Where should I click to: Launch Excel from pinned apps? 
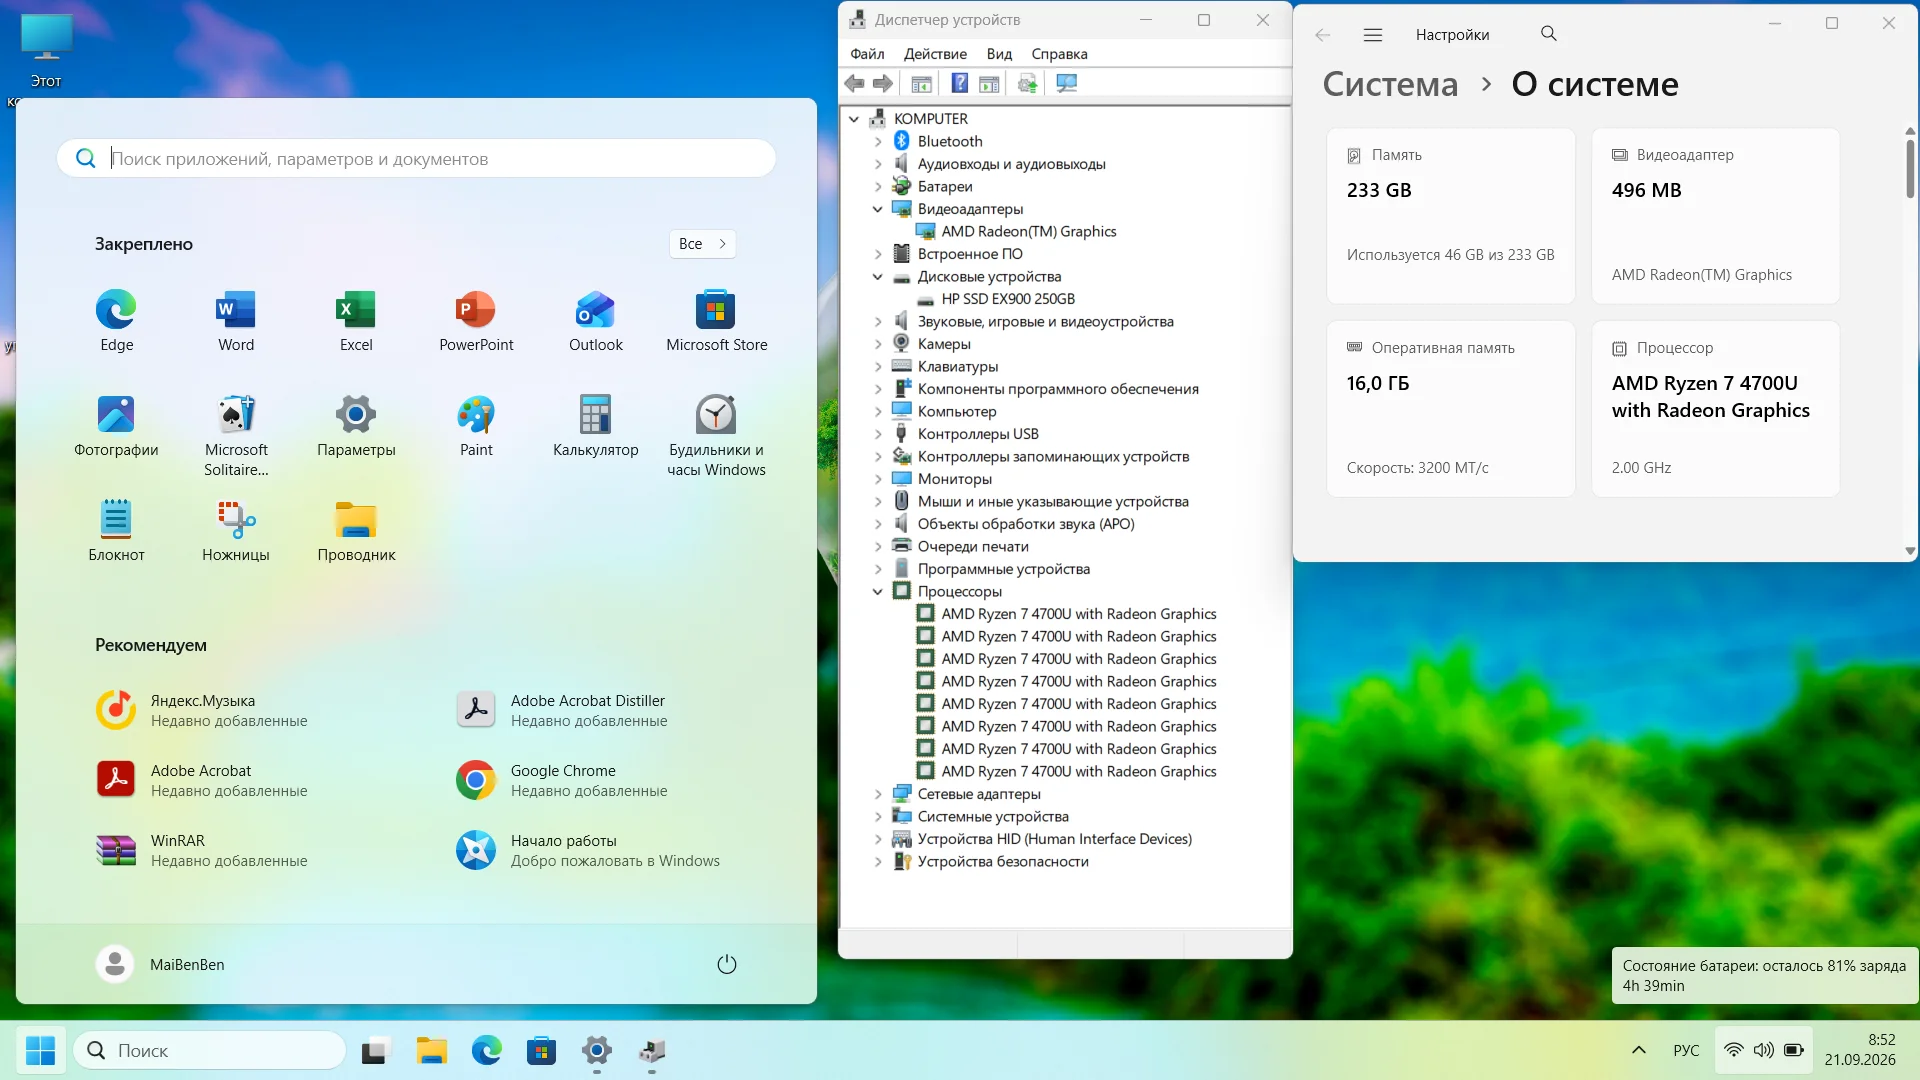click(356, 321)
